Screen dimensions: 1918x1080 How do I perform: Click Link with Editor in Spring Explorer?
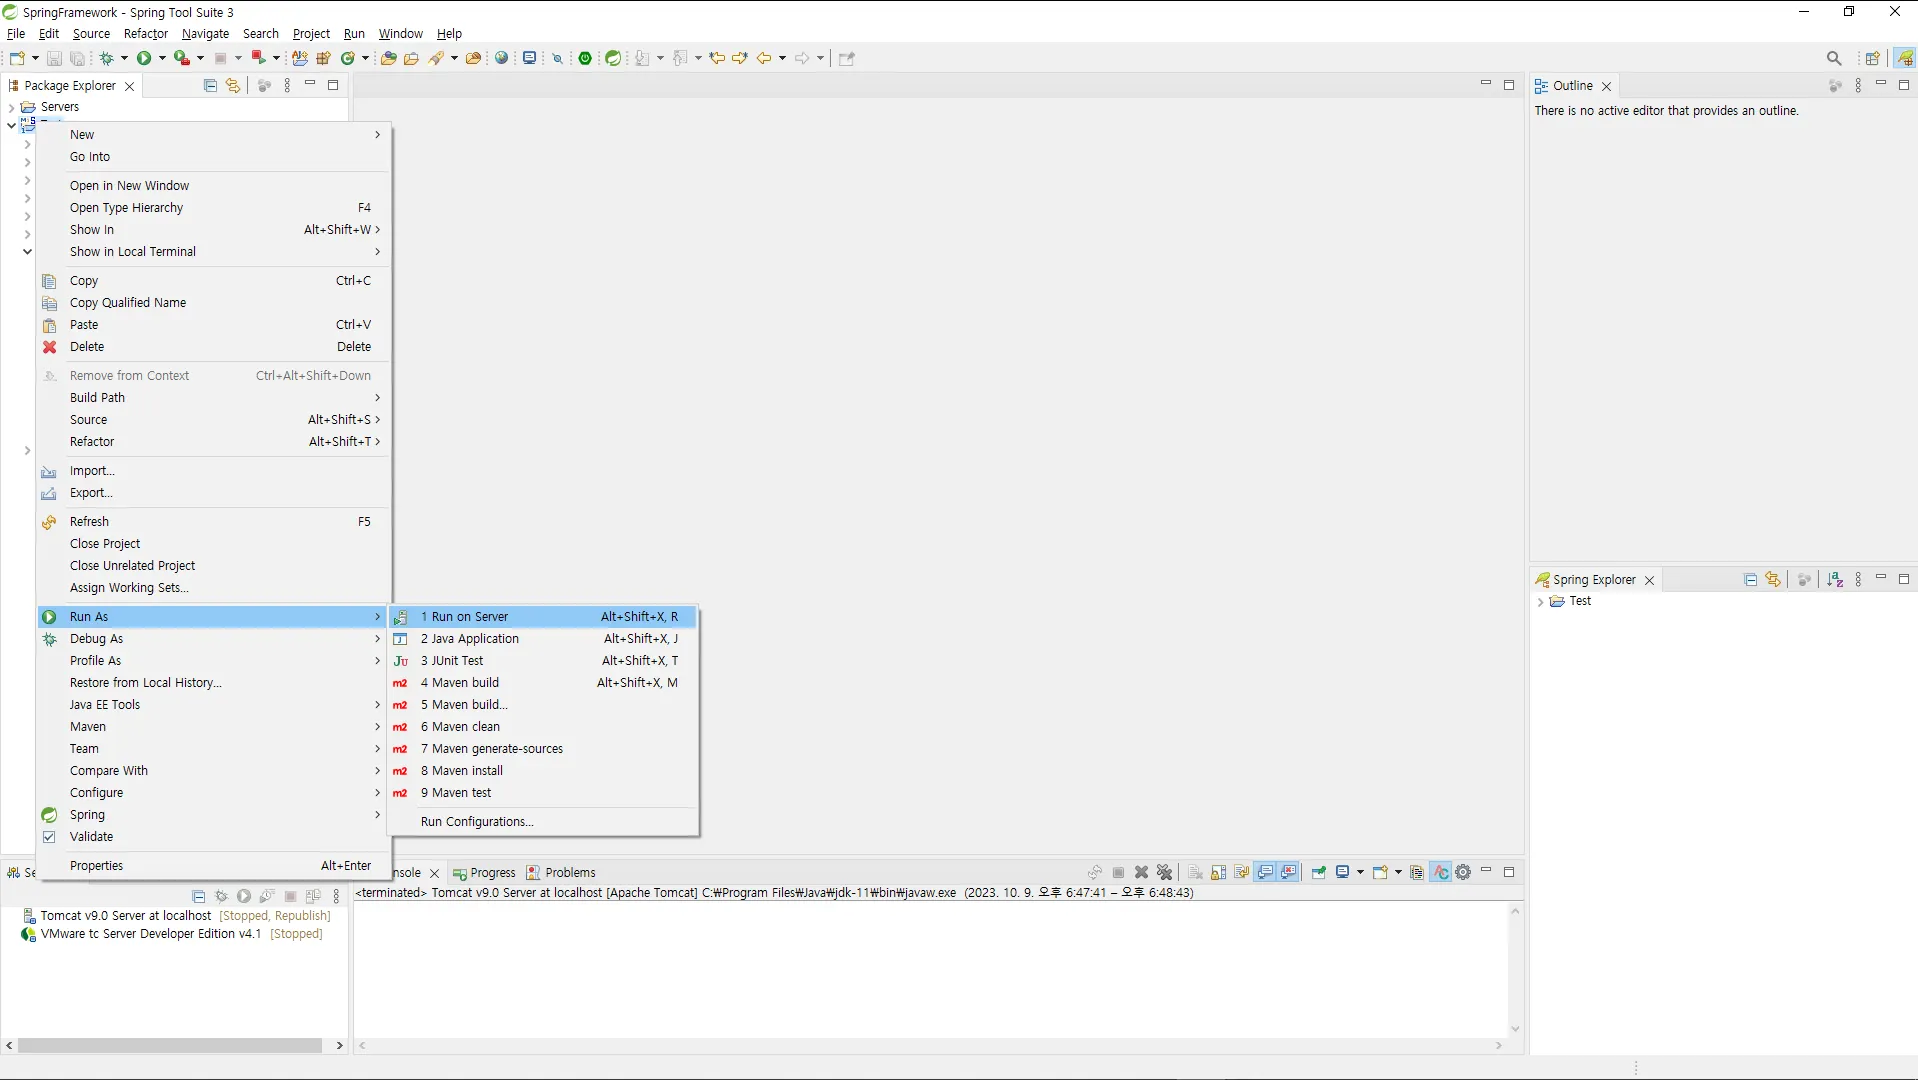1773,579
